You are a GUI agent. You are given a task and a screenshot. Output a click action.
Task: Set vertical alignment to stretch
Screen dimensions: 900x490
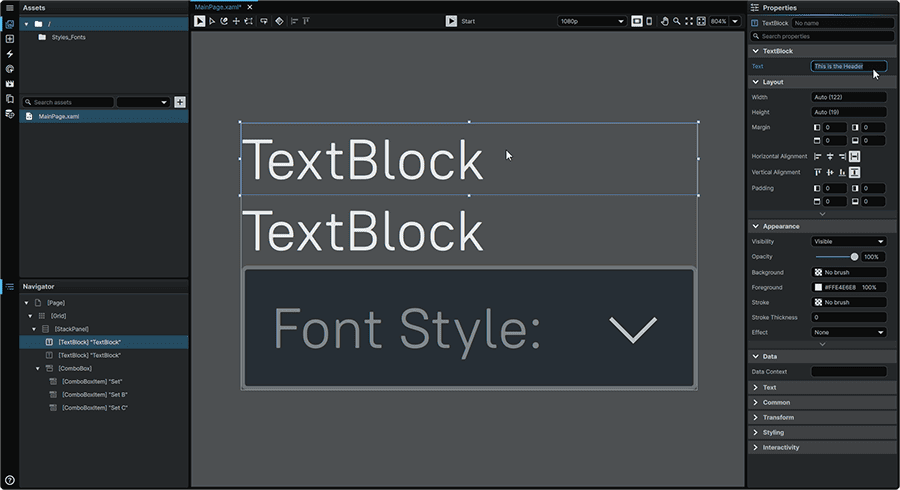[855, 172]
